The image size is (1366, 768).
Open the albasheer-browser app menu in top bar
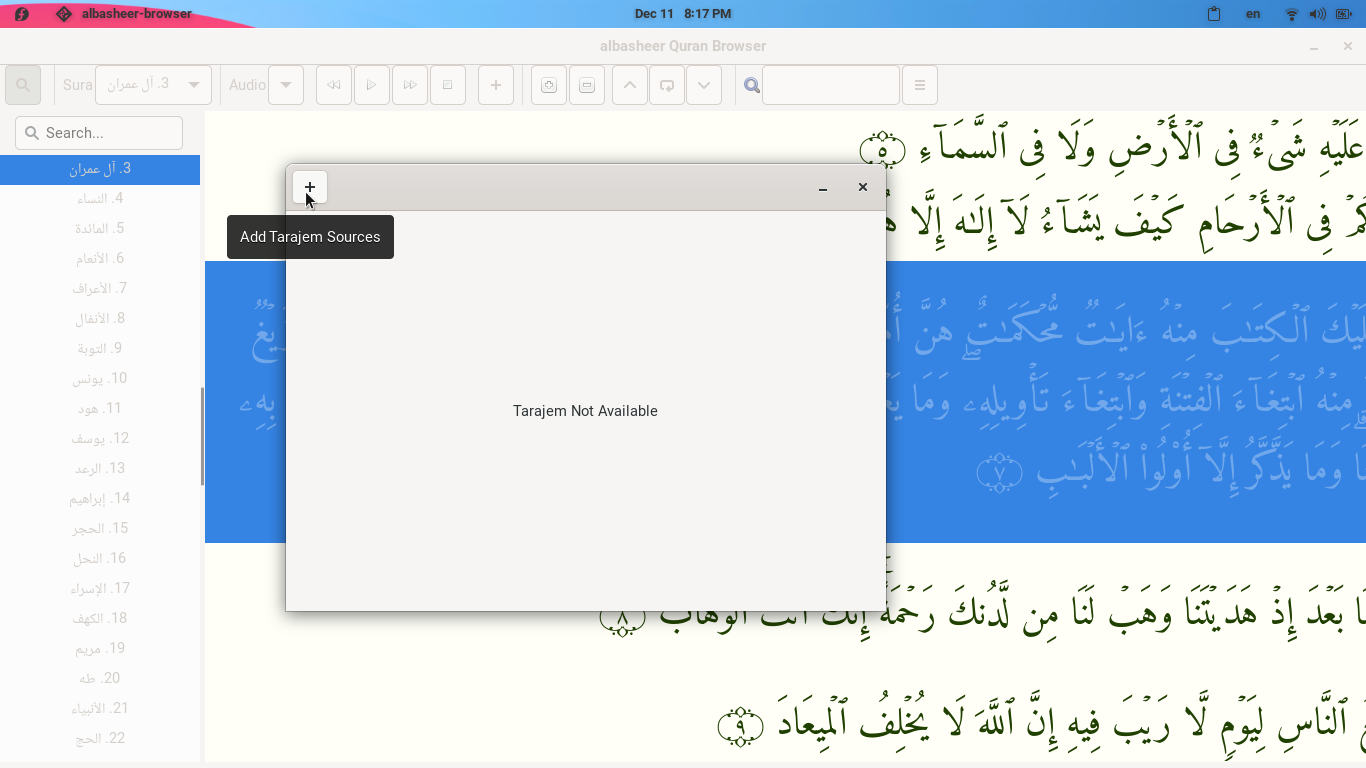click(124, 14)
